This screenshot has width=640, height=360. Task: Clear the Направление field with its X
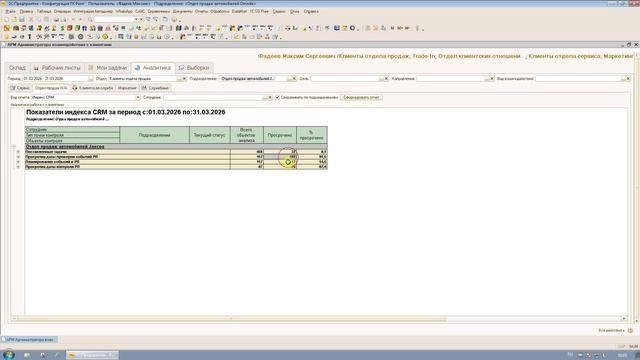pos(492,78)
